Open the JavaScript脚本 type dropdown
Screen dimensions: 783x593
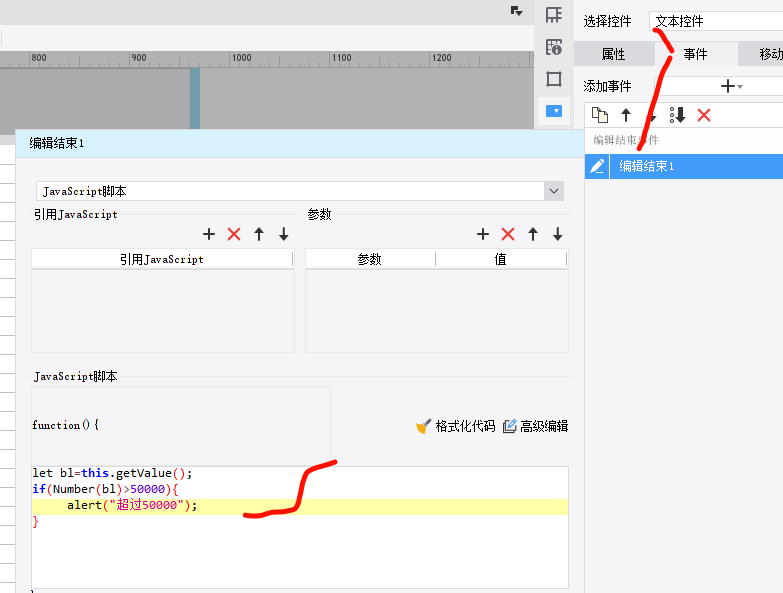click(x=554, y=191)
